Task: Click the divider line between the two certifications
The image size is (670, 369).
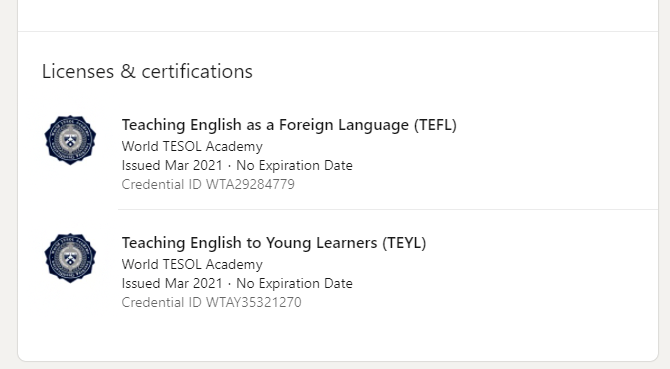Action: 388,209
